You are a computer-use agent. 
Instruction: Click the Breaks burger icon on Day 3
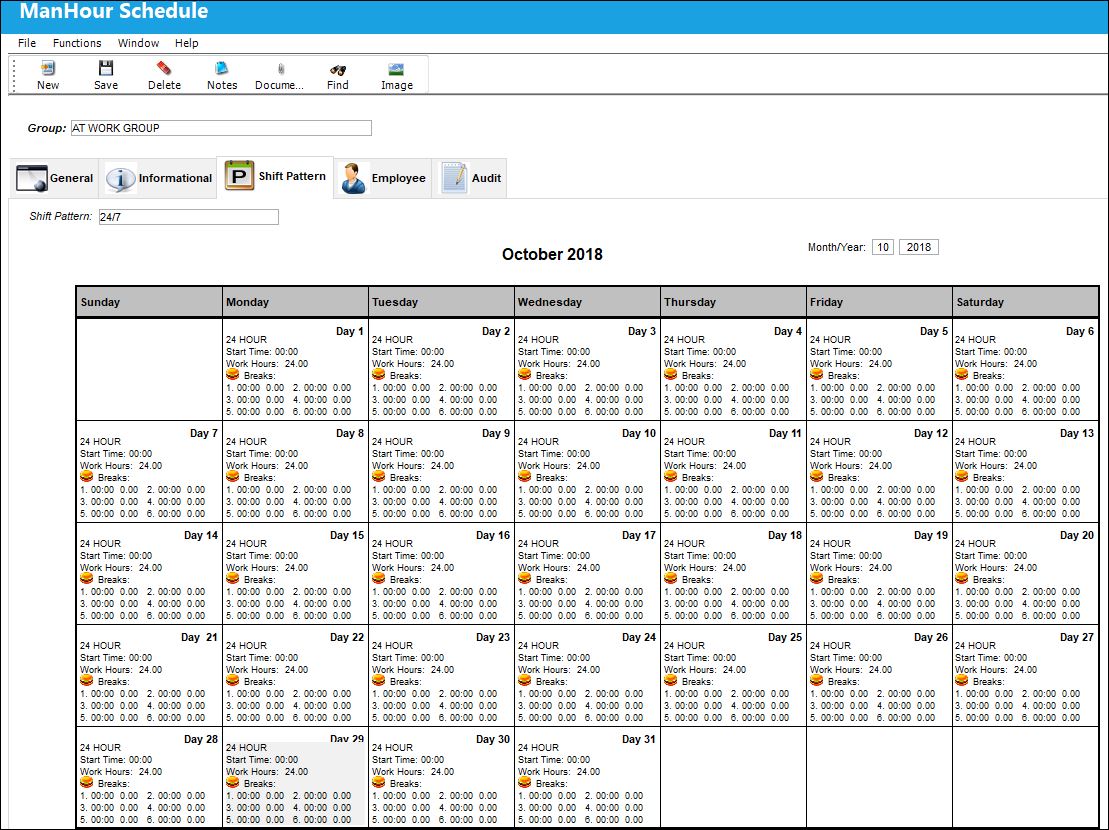524,375
